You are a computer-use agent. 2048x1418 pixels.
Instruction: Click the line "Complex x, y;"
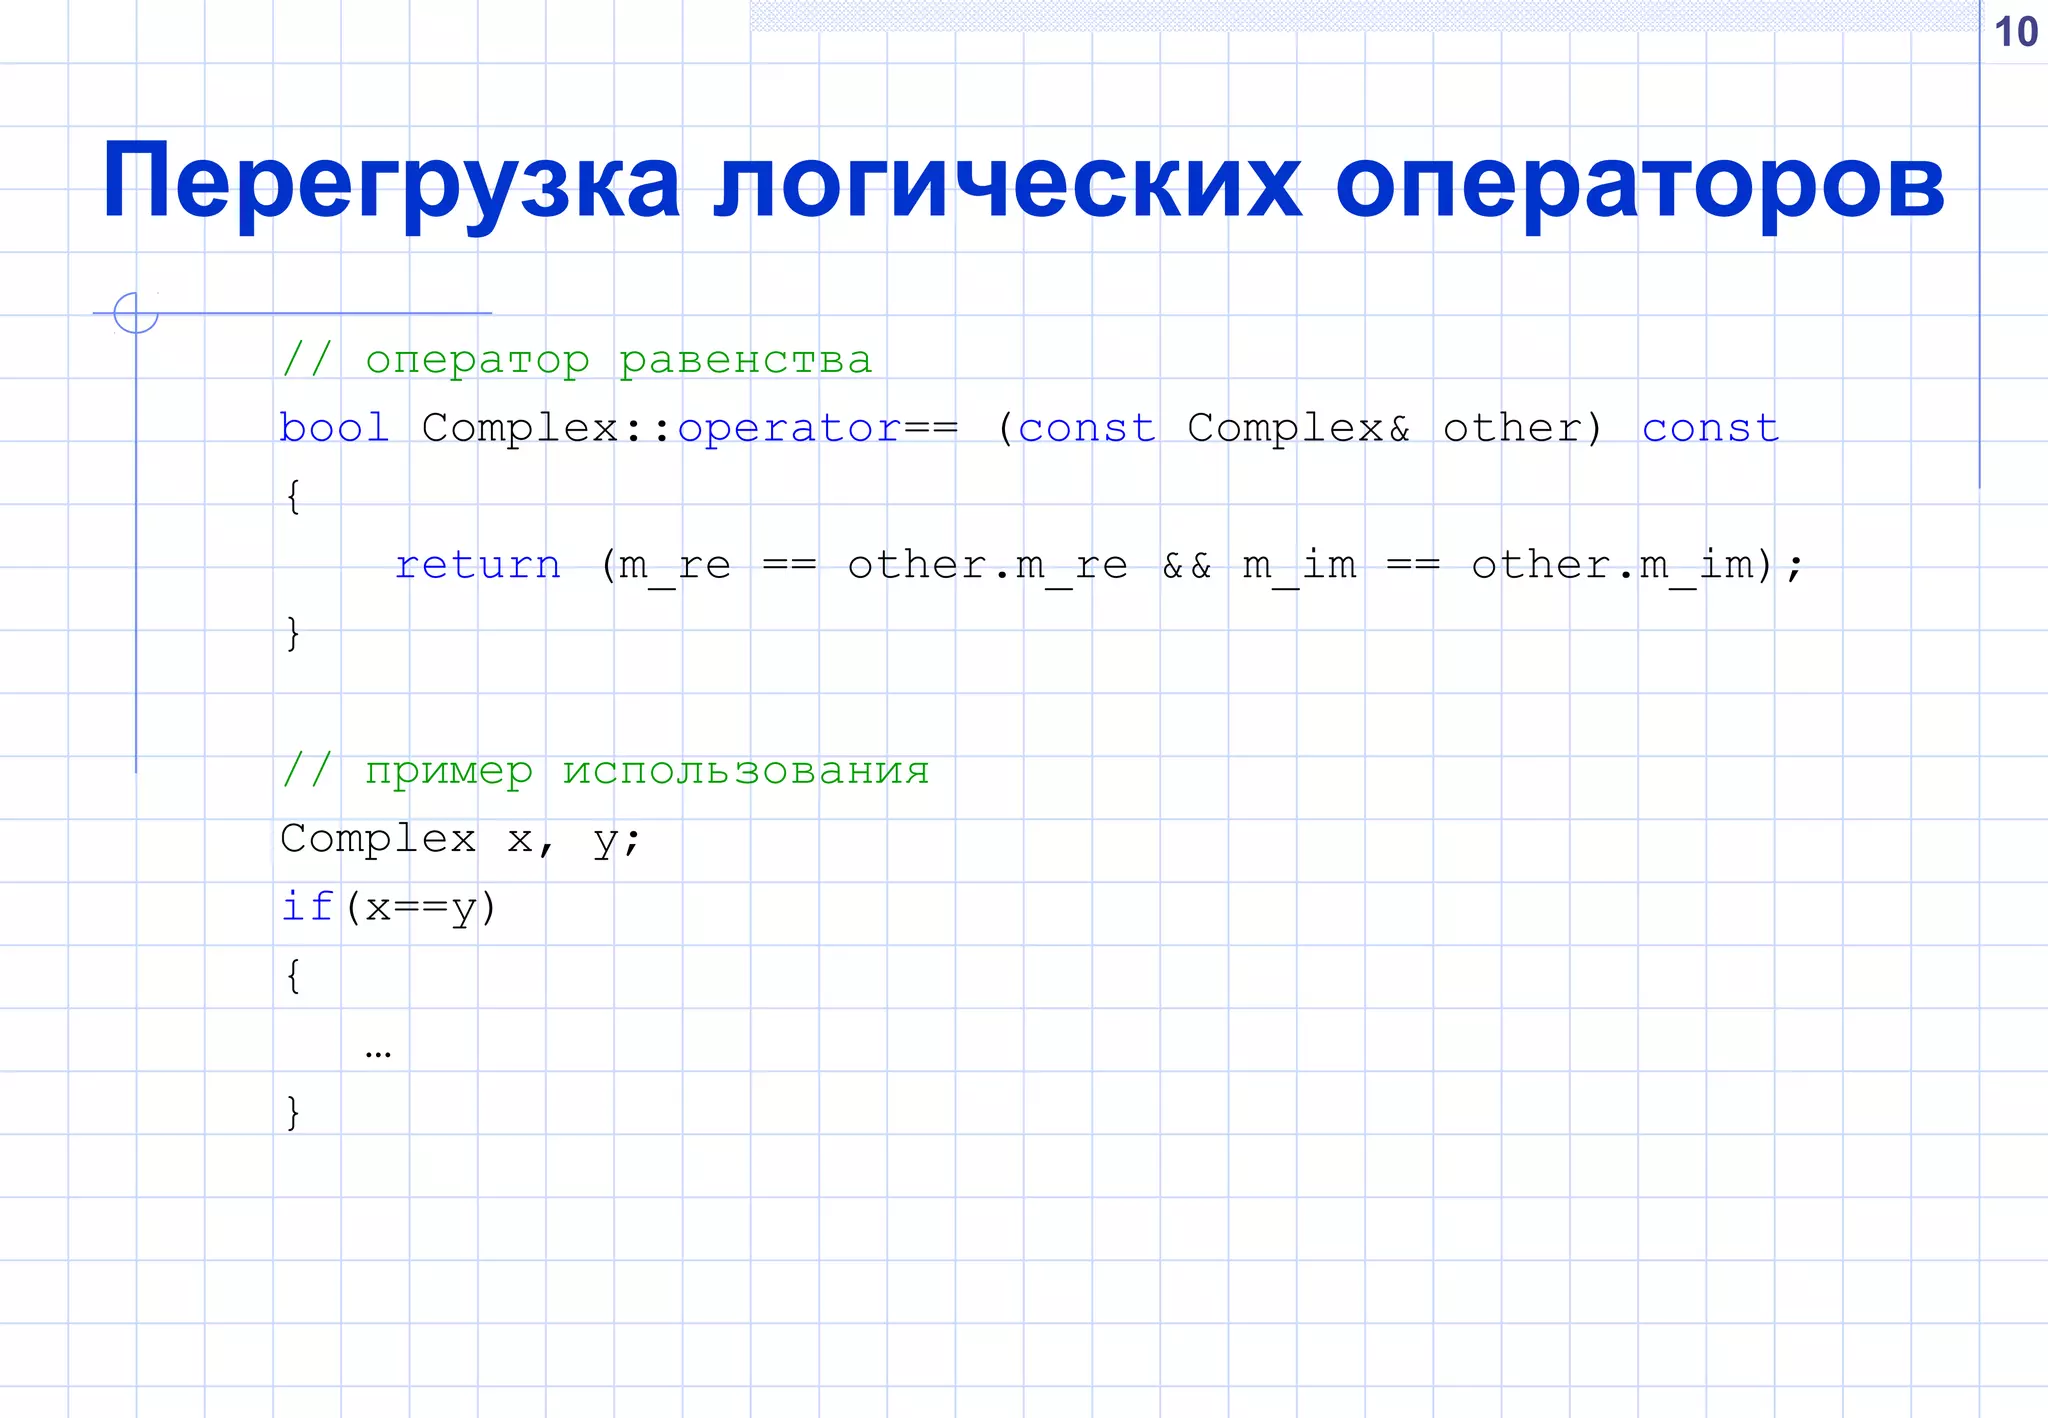coord(461,840)
